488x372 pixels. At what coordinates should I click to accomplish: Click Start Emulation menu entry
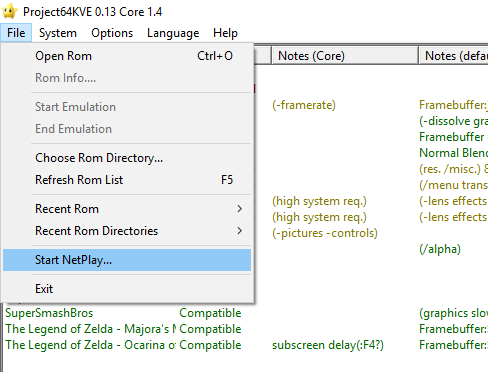pyautogui.click(x=127, y=107)
